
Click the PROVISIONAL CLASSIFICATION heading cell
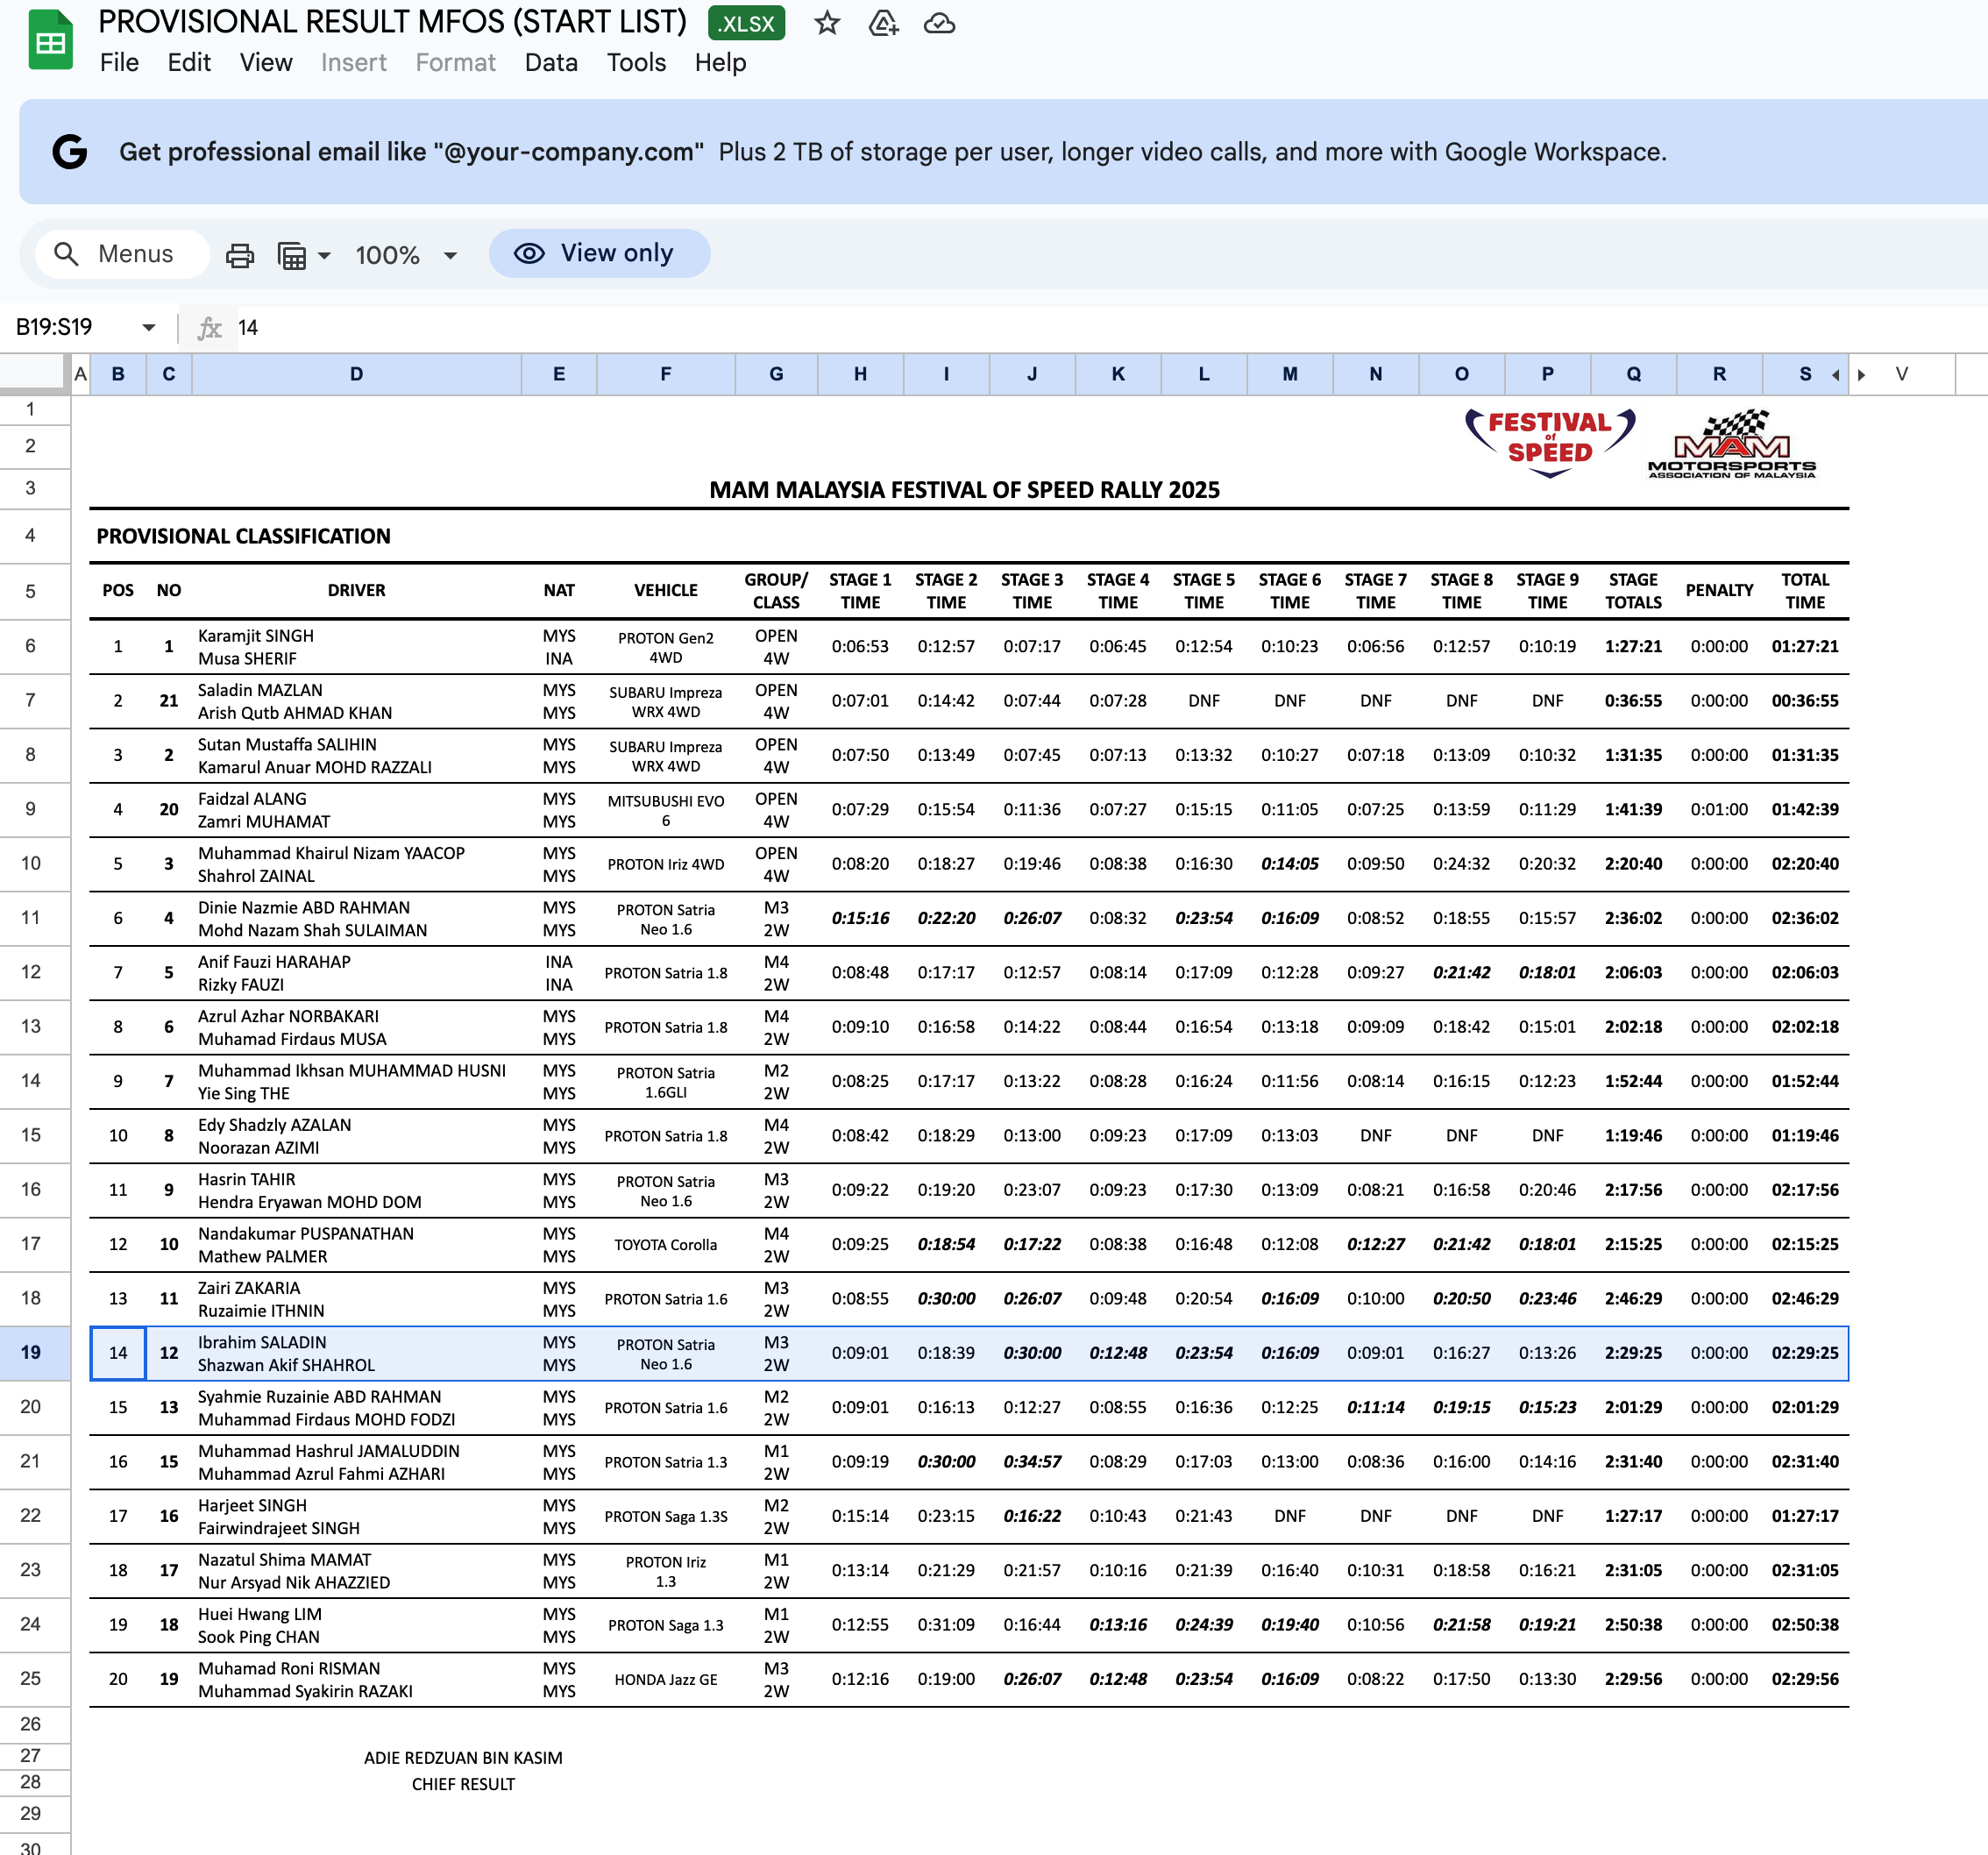243,536
